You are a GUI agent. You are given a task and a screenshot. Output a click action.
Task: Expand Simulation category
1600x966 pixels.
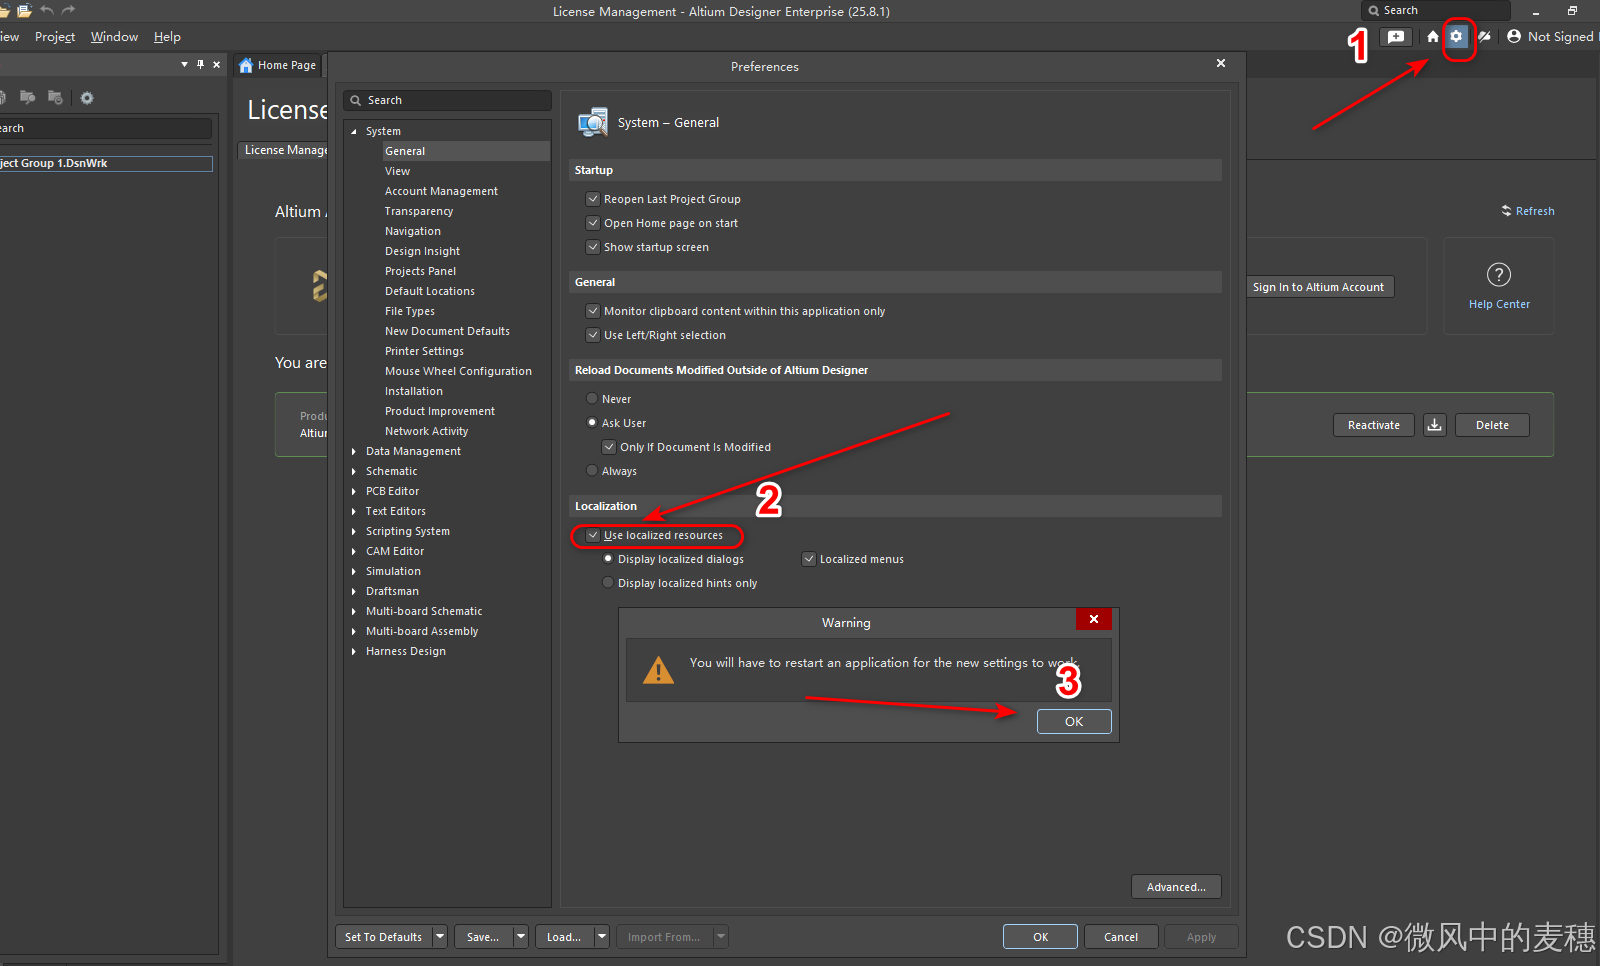pos(353,571)
